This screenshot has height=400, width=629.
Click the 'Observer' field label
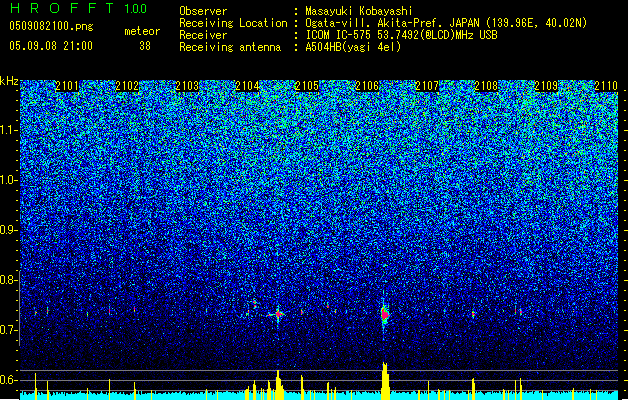click(203, 11)
